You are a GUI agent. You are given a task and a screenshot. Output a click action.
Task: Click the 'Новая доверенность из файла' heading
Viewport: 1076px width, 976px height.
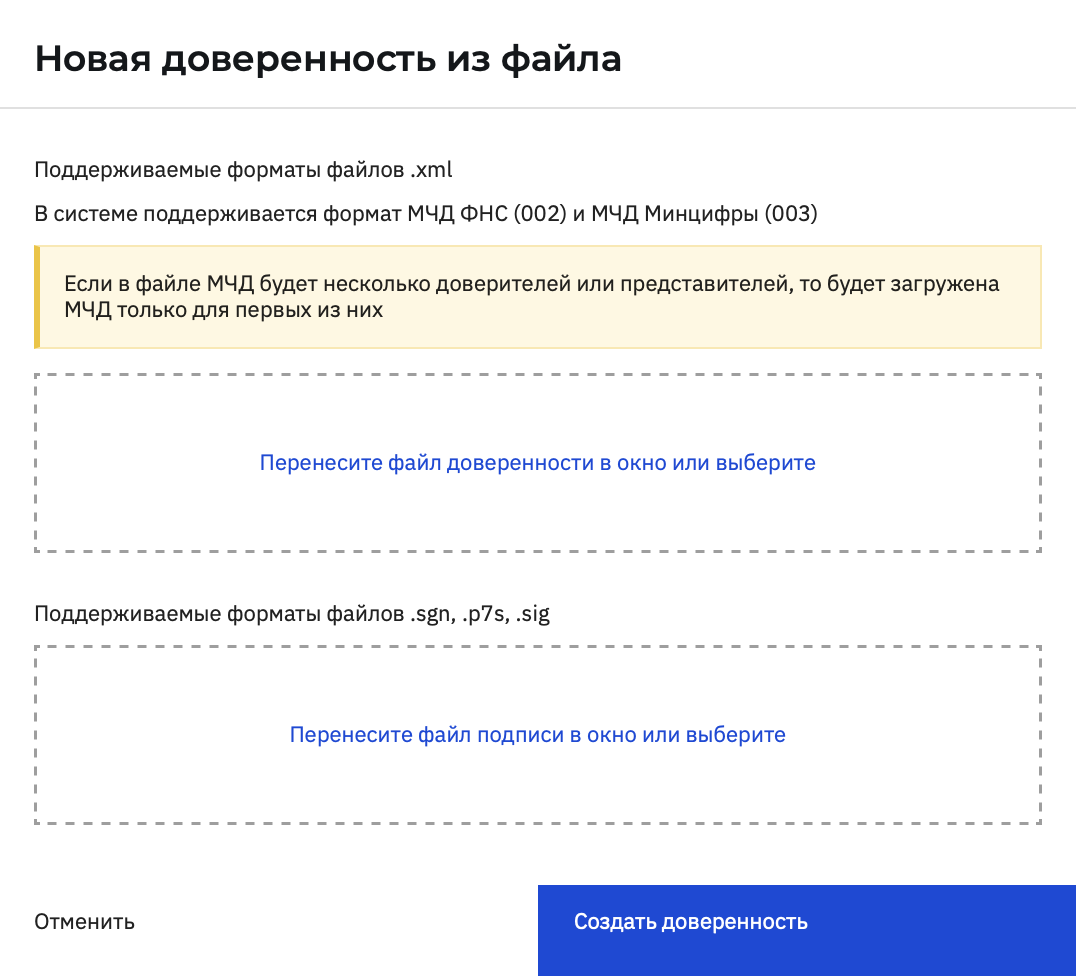(x=328, y=58)
